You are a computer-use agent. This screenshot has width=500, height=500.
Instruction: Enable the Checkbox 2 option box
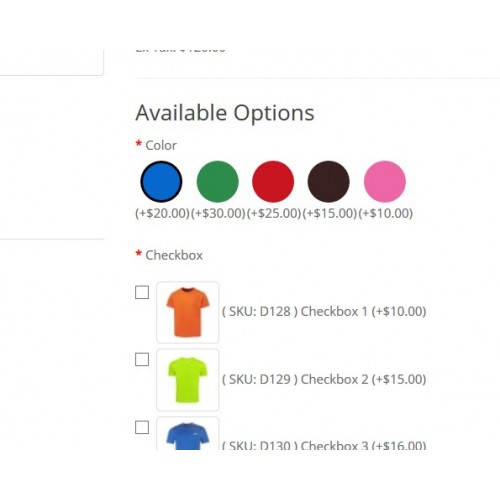pyautogui.click(x=142, y=360)
